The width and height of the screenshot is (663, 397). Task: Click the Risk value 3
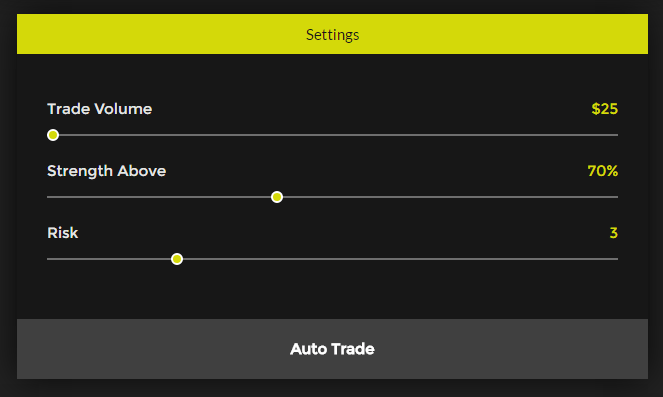pos(614,233)
